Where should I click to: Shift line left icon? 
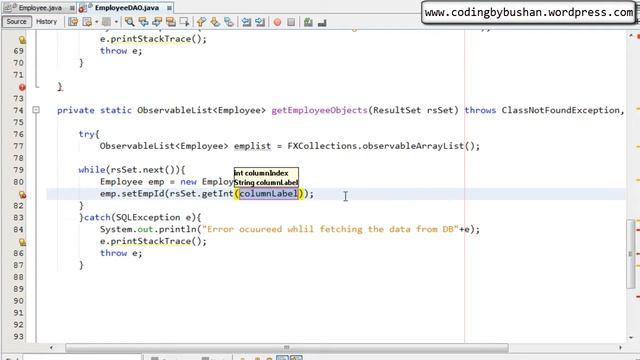[246, 22]
